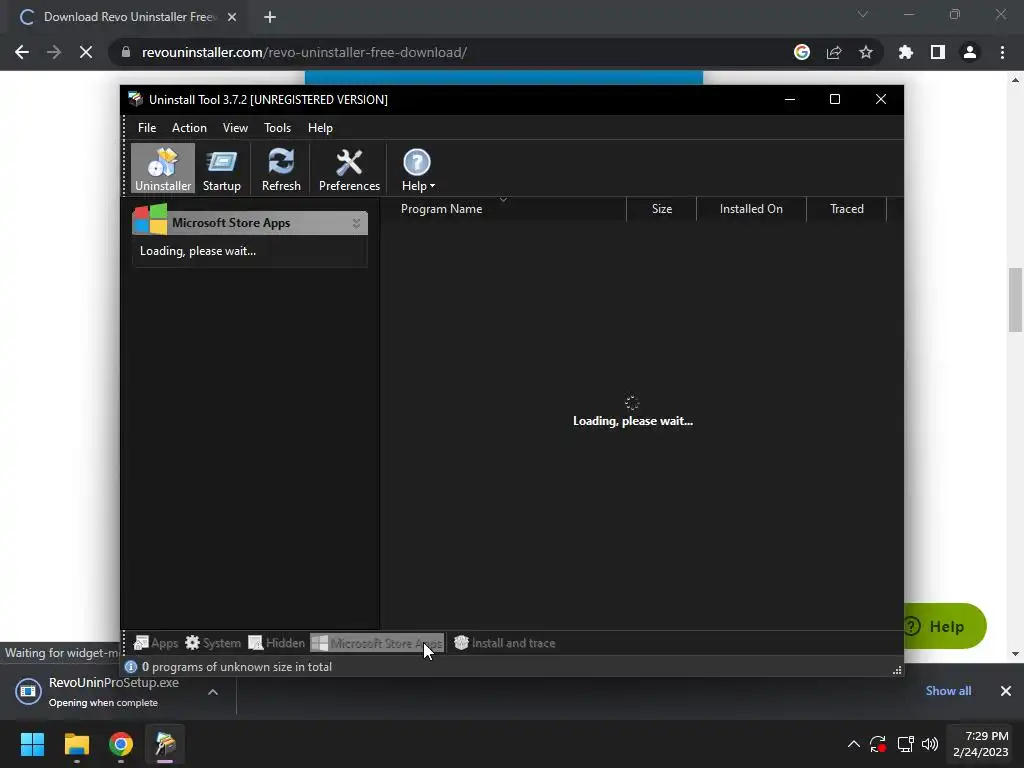The height and width of the screenshot is (768, 1024).
Task: Click the green Help widget button
Action: (x=944, y=626)
